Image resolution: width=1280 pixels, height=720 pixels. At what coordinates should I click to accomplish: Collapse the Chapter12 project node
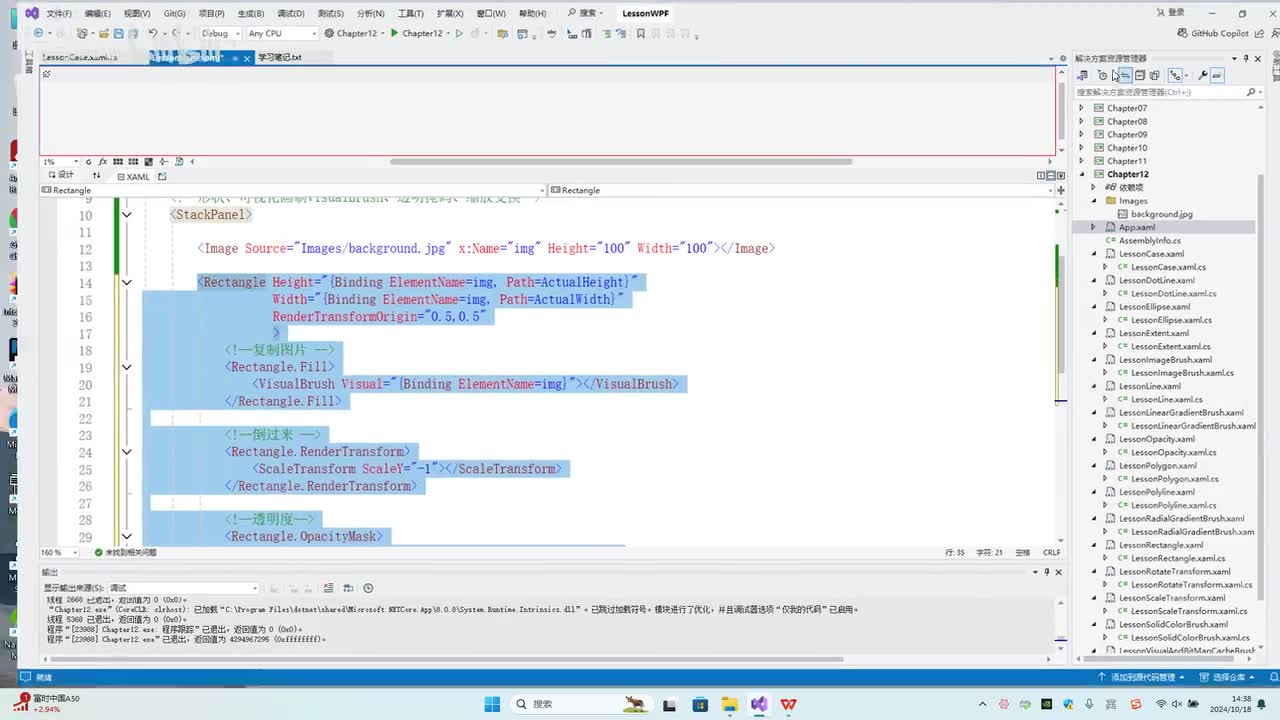click(x=1081, y=174)
